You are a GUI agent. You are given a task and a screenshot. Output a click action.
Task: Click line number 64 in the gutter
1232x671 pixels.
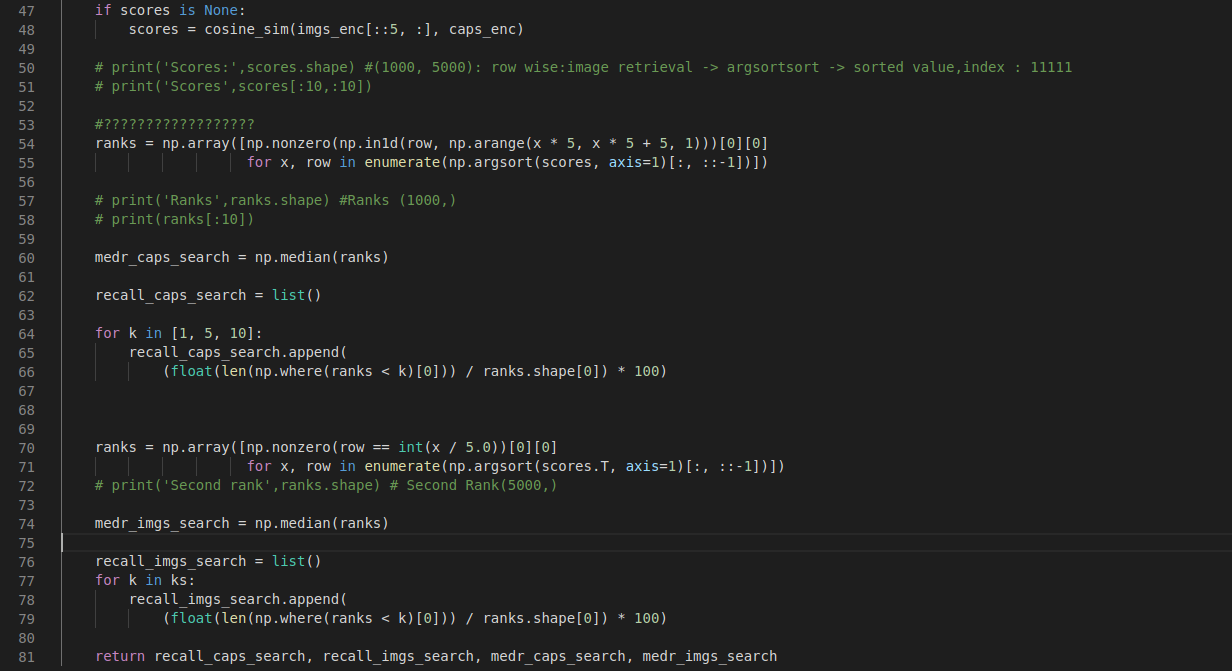[x=26, y=333]
